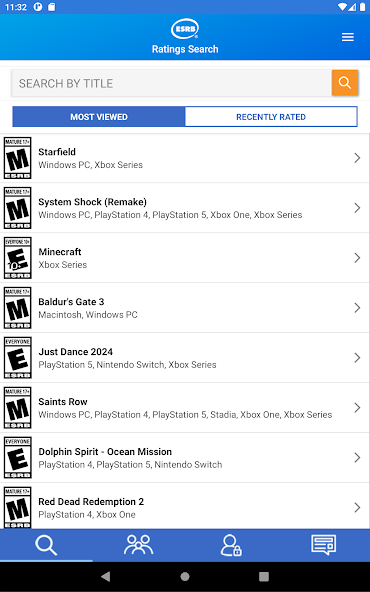Open the parental controls lock-person icon

(231, 545)
